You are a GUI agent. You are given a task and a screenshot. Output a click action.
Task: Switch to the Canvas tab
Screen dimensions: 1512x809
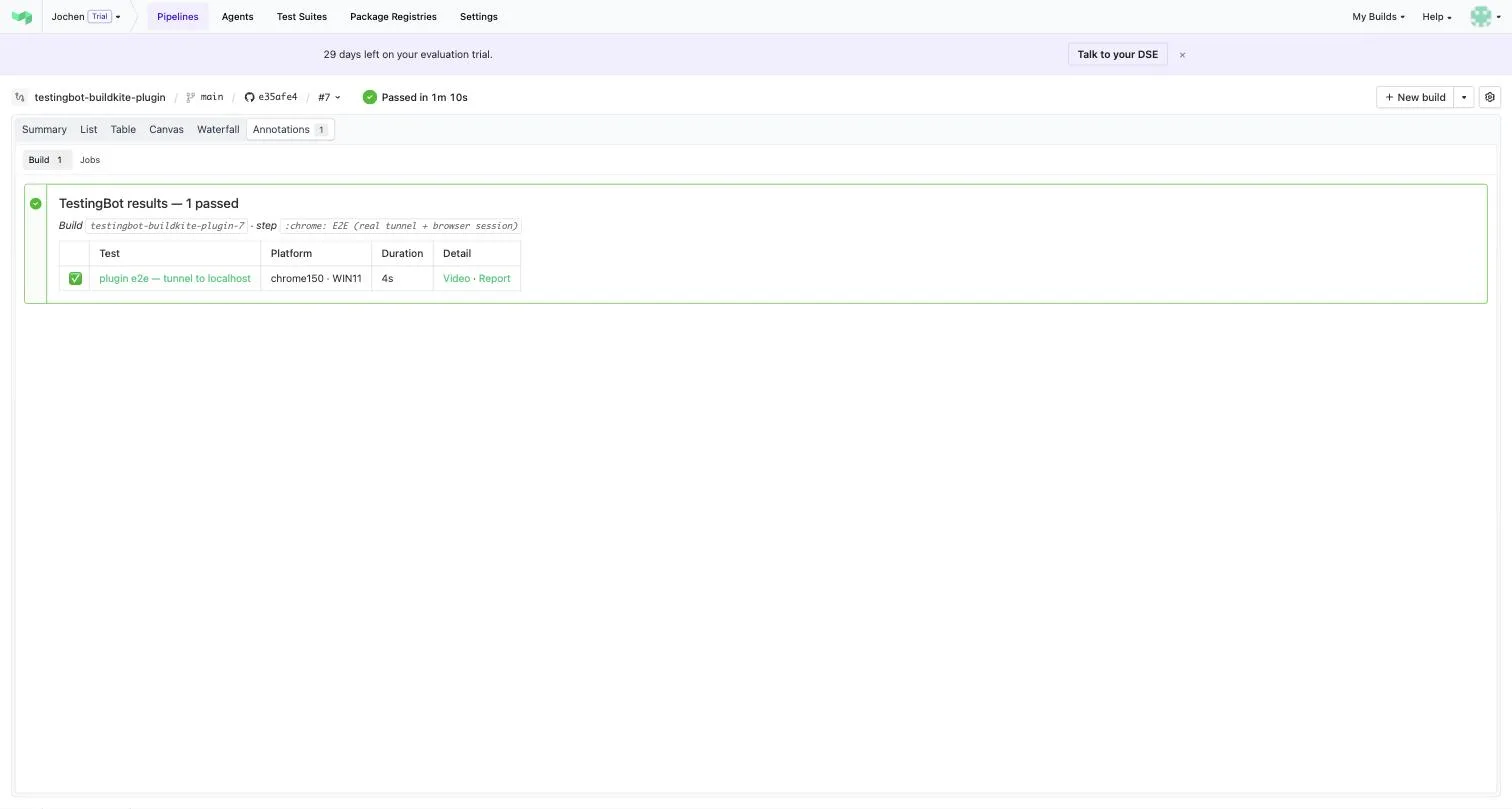166,130
